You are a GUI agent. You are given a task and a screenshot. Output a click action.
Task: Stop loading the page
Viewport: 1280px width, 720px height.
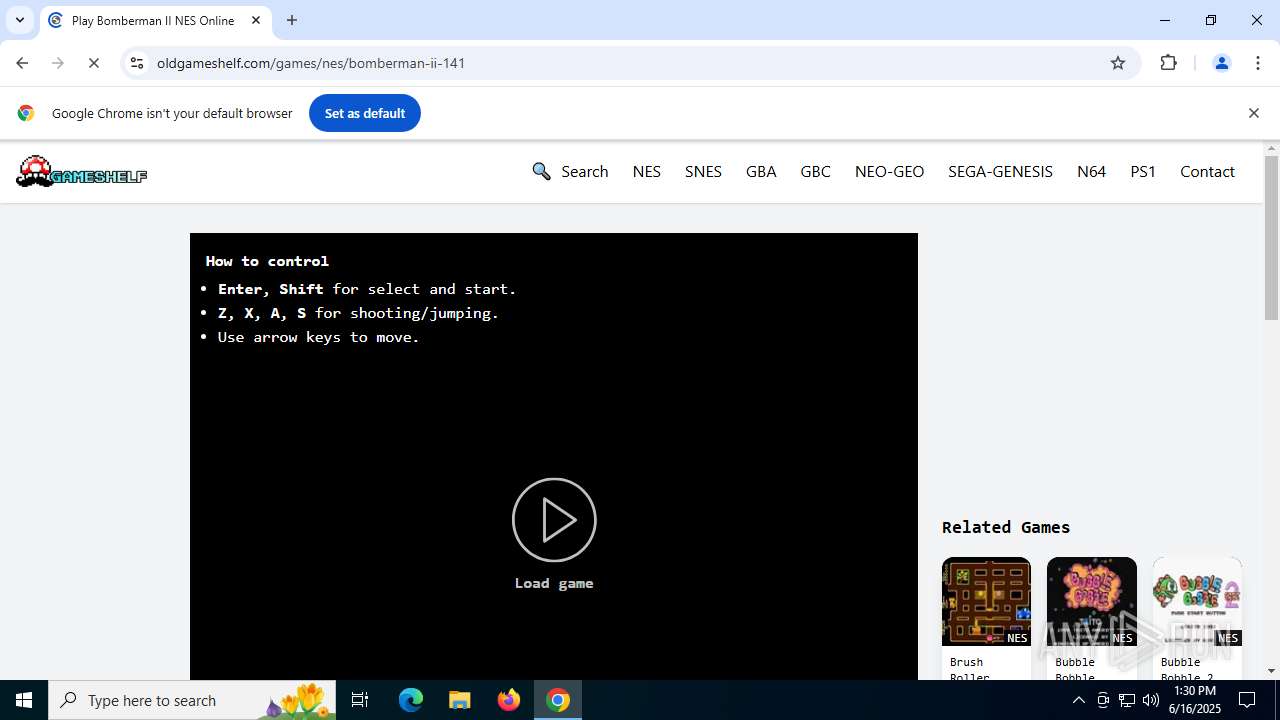(x=94, y=63)
